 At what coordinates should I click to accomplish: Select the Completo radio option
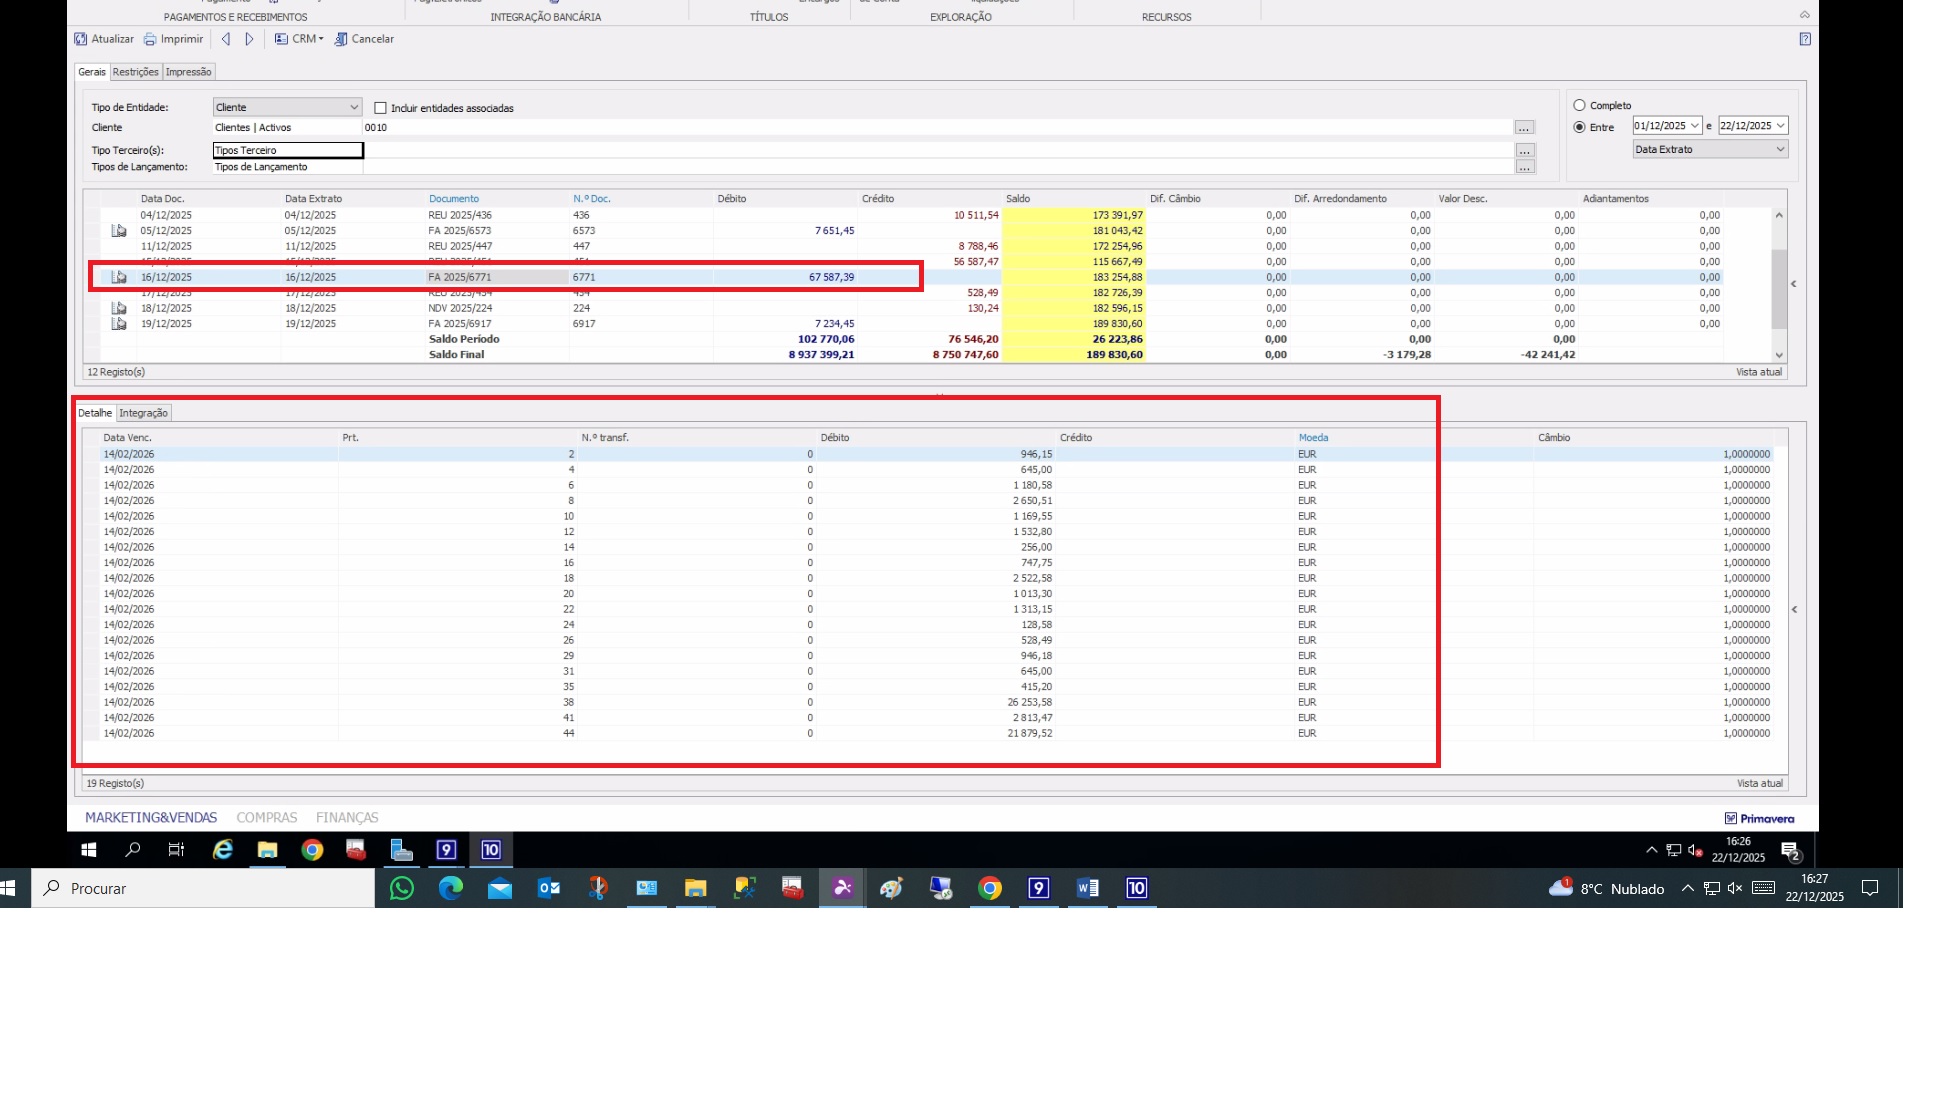tap(1579, 105)
